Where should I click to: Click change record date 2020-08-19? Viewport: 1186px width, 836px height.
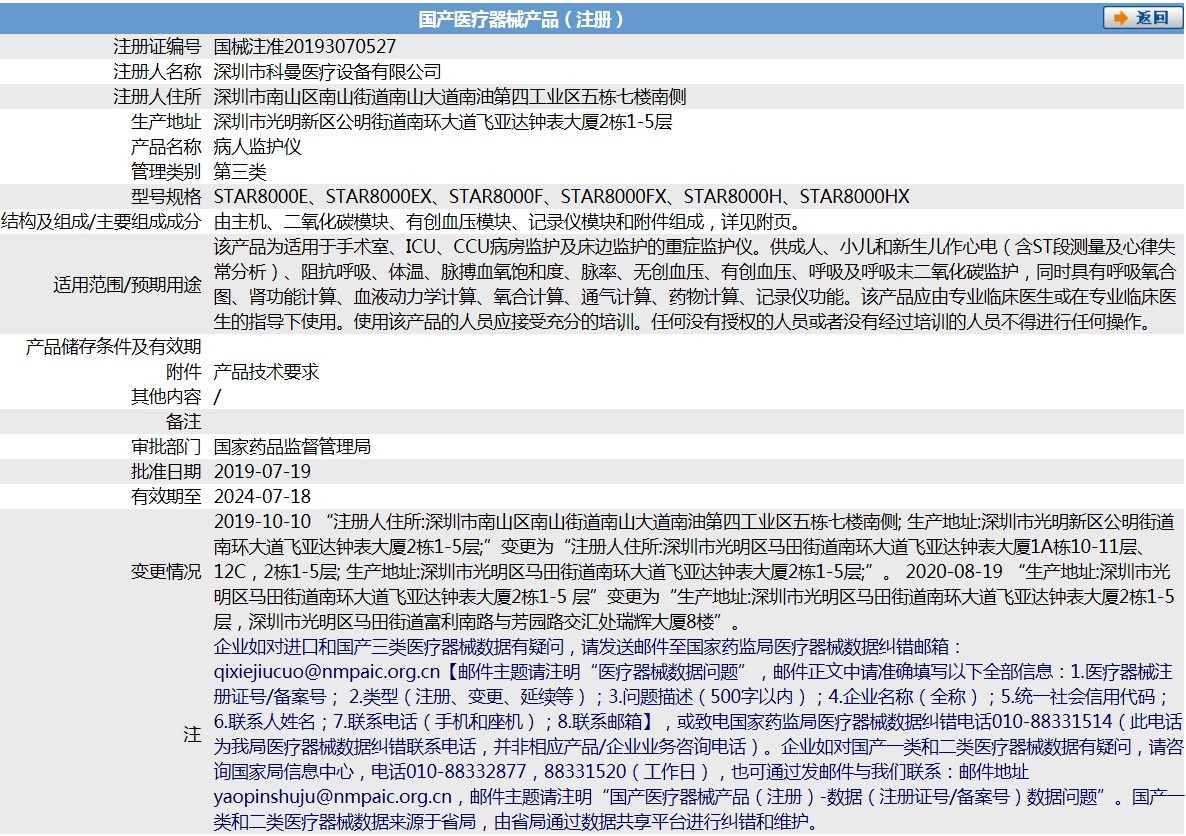pyautogui.click(x=954, y=570)
